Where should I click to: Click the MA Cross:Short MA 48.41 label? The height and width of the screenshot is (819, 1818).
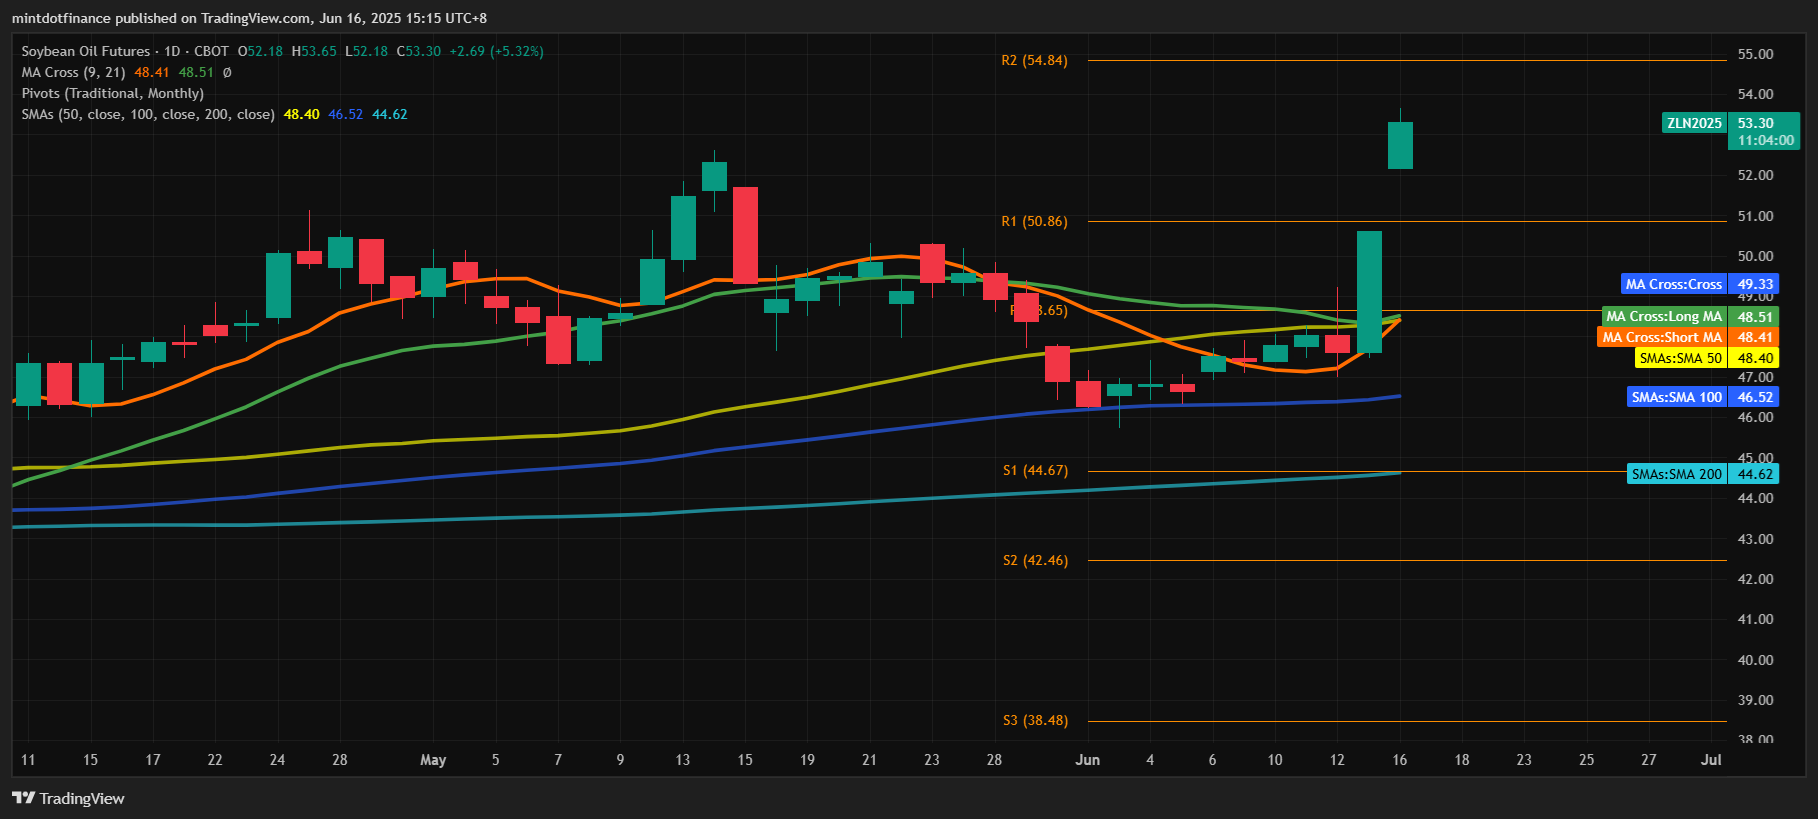(x=1688, y=337)
